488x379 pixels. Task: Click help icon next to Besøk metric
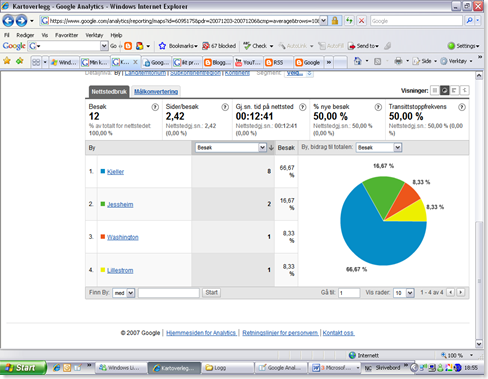click(155, 107)
